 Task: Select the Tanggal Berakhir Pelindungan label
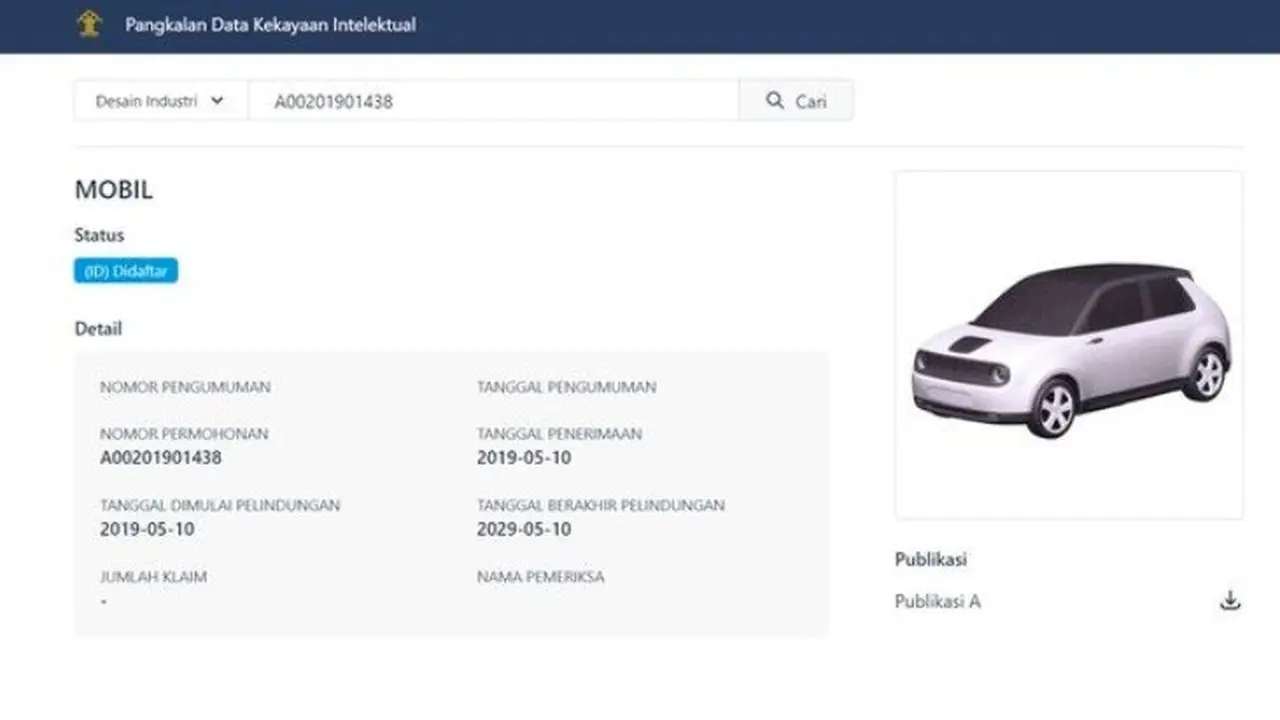point(601,505)
